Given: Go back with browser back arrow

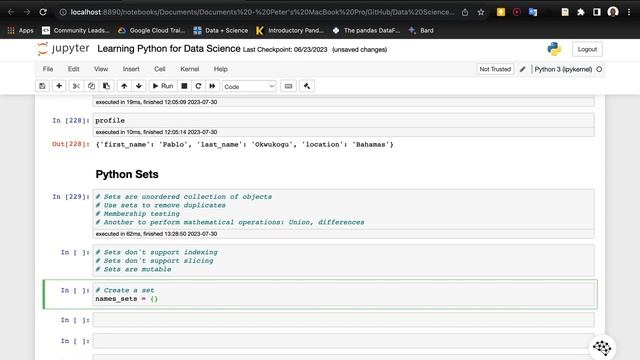Looking at the screenshot, I should pos(11,12).
